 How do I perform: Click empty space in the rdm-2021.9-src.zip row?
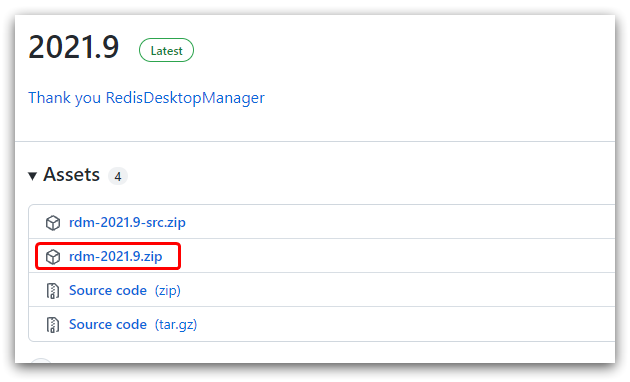[x=402, y=222]
